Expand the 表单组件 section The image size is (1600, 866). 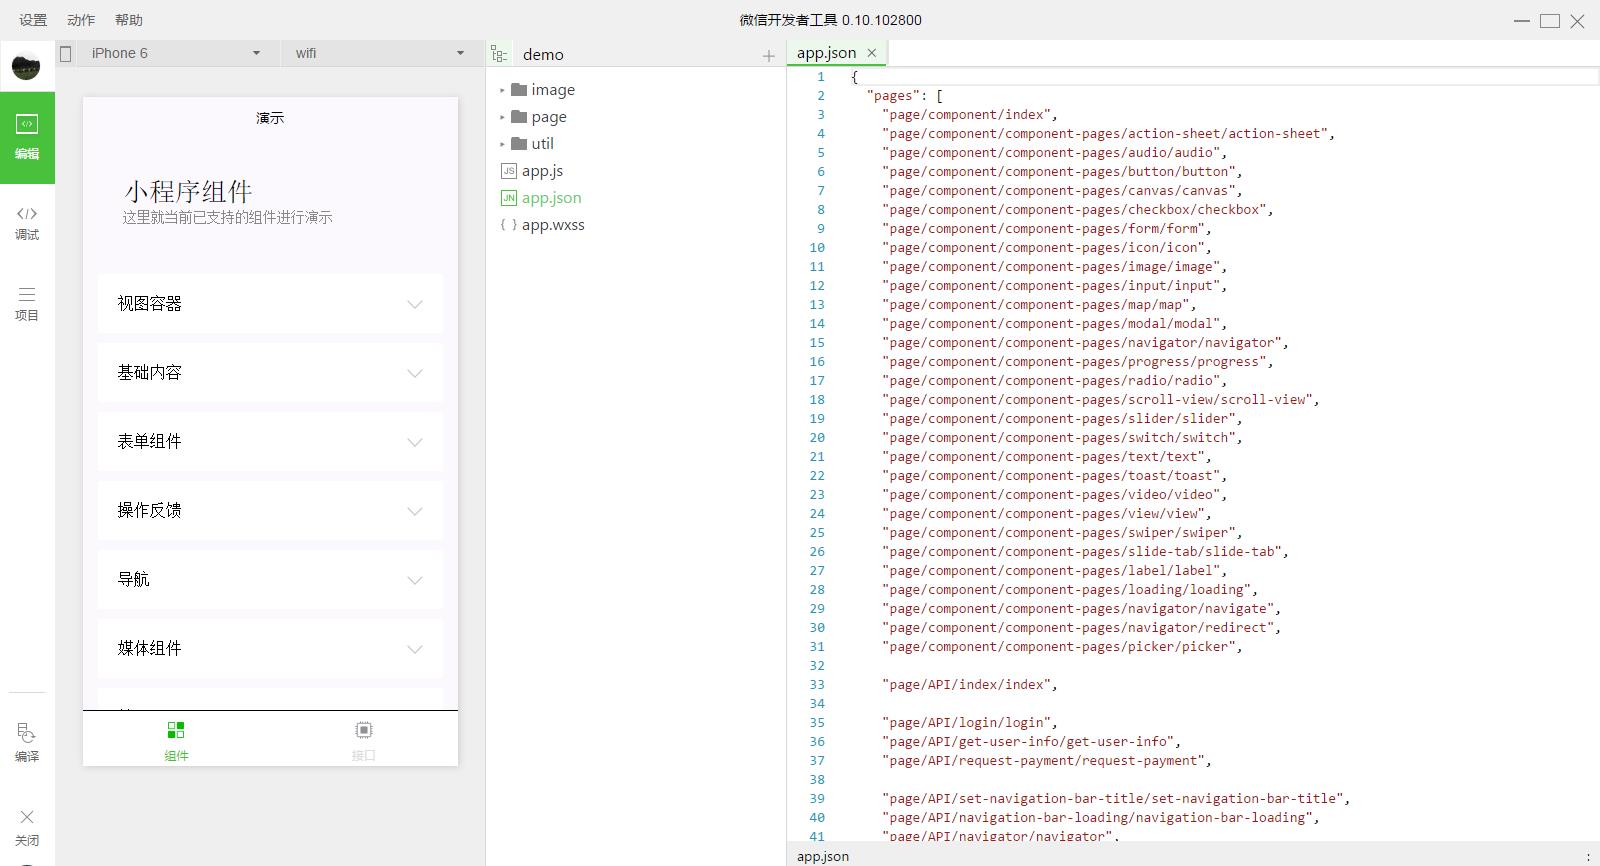270,442
